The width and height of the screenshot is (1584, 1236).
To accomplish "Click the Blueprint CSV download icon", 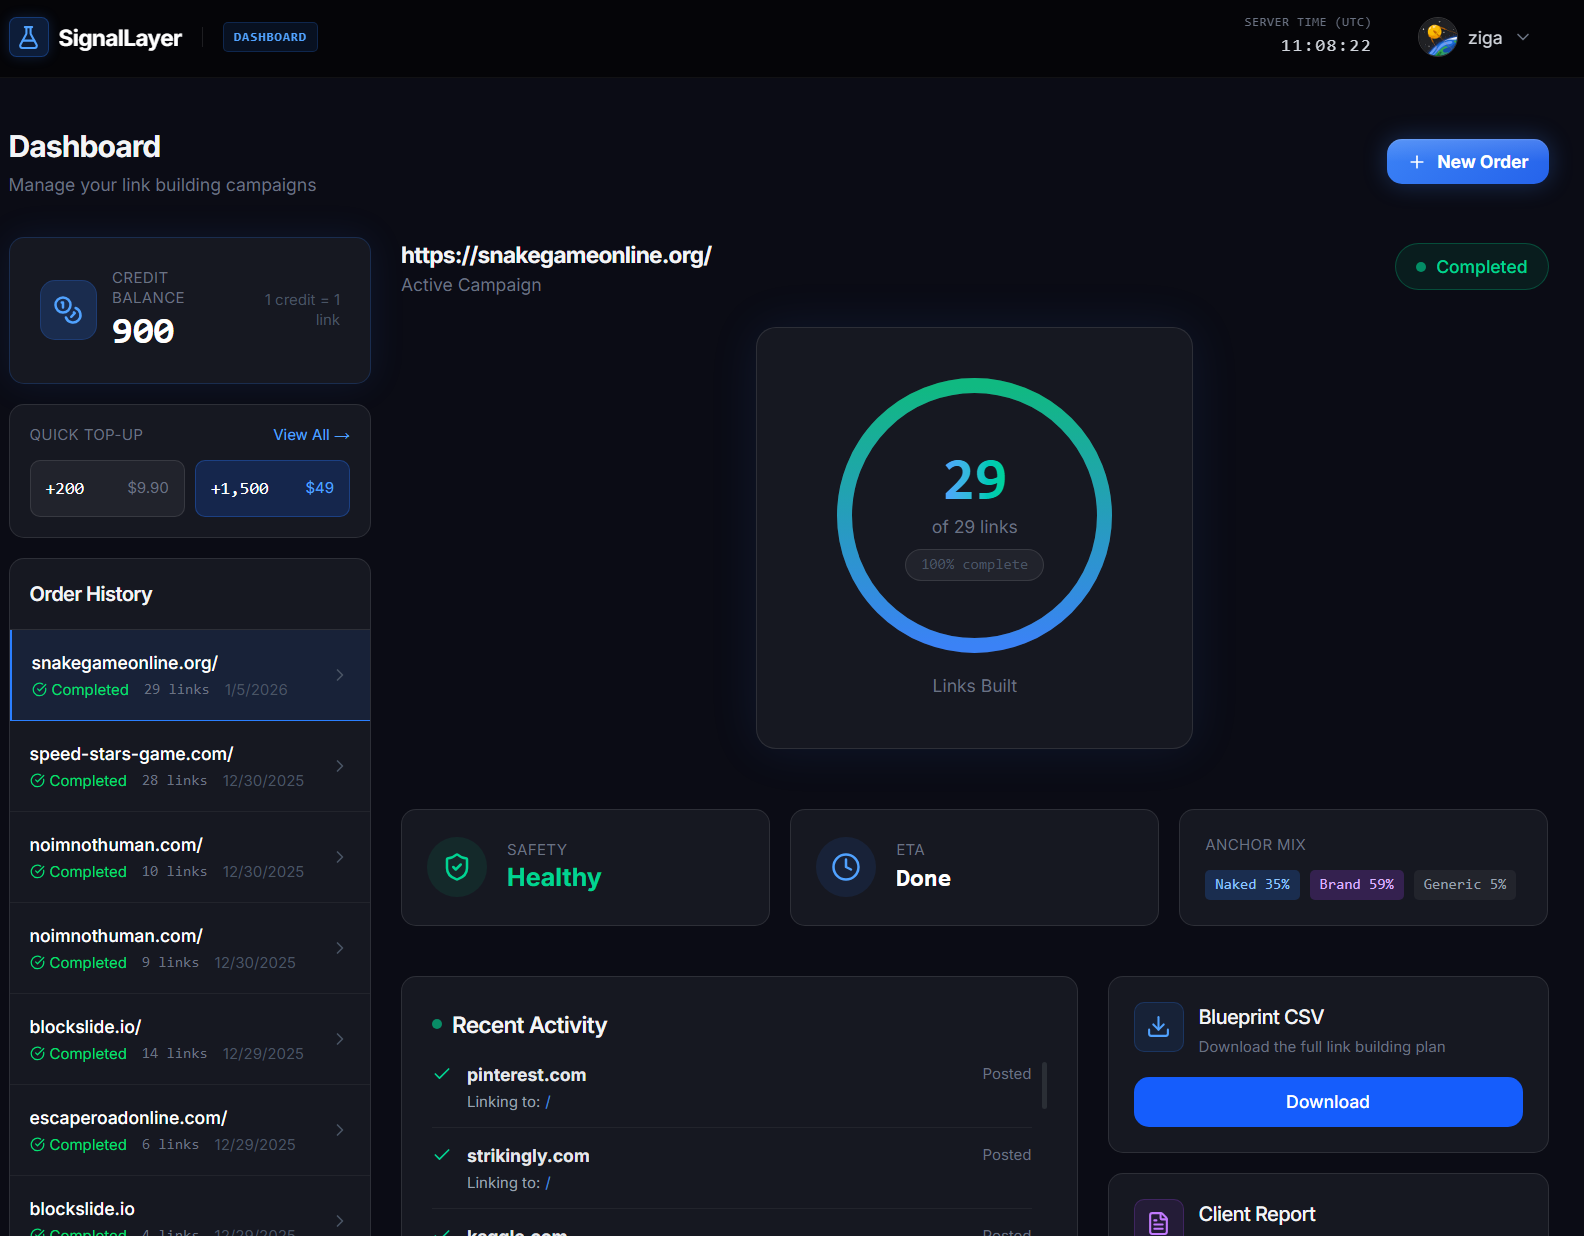I will (1158, 1027).
